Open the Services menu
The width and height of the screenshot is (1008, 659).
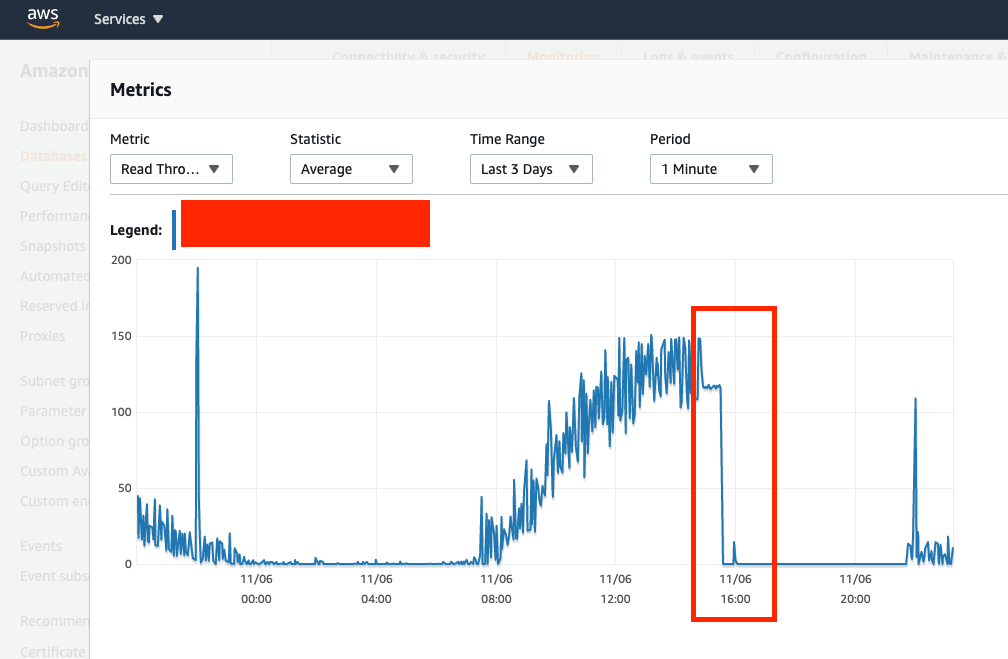128,19
